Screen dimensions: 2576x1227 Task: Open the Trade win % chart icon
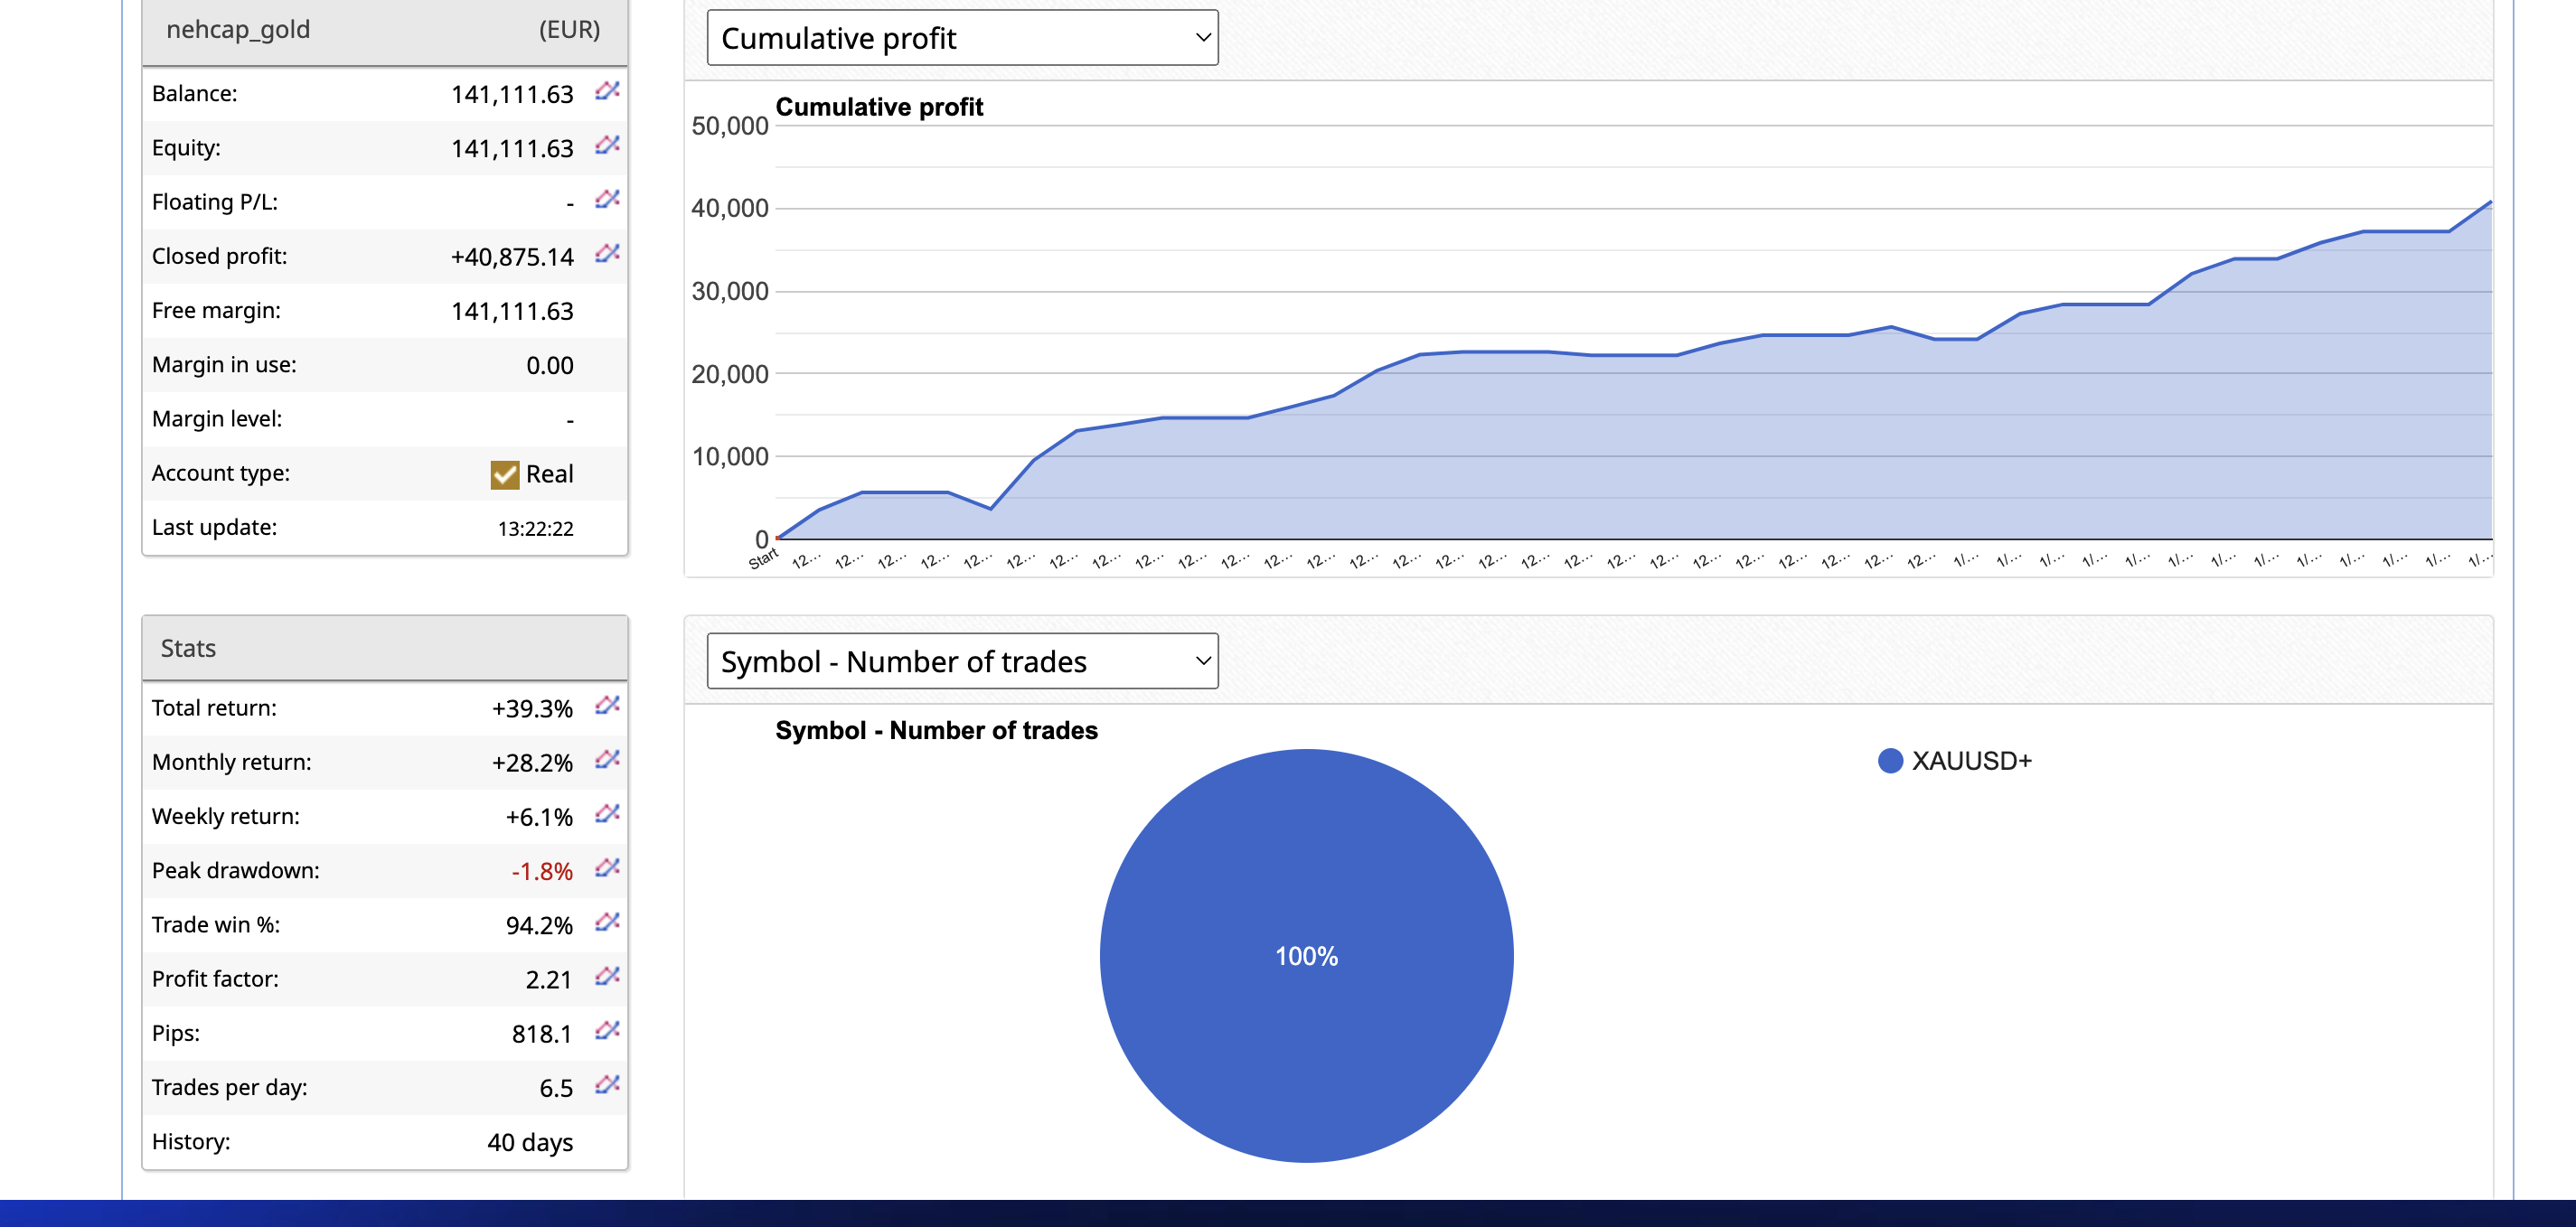coord(607,922)
